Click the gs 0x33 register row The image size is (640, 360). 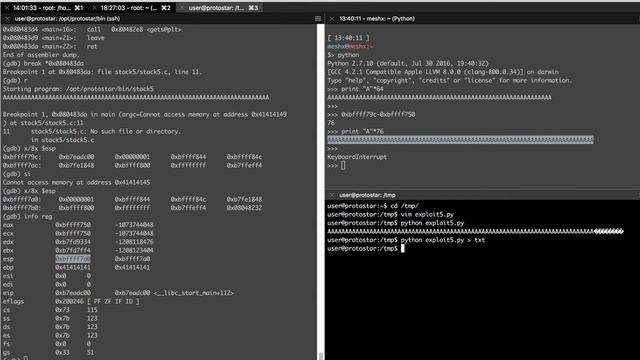click(48, 352)
